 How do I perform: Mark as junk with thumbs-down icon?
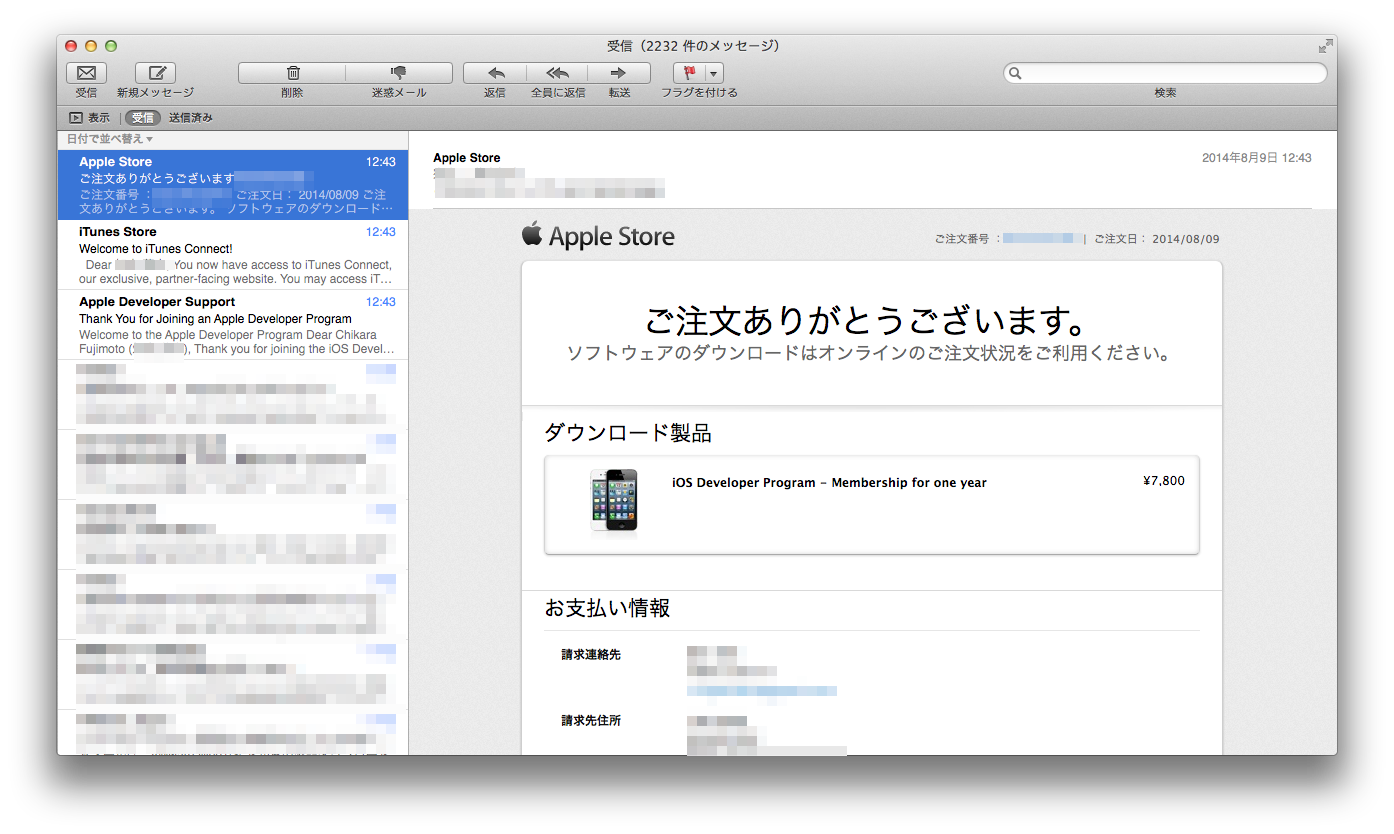coord(399,73)
